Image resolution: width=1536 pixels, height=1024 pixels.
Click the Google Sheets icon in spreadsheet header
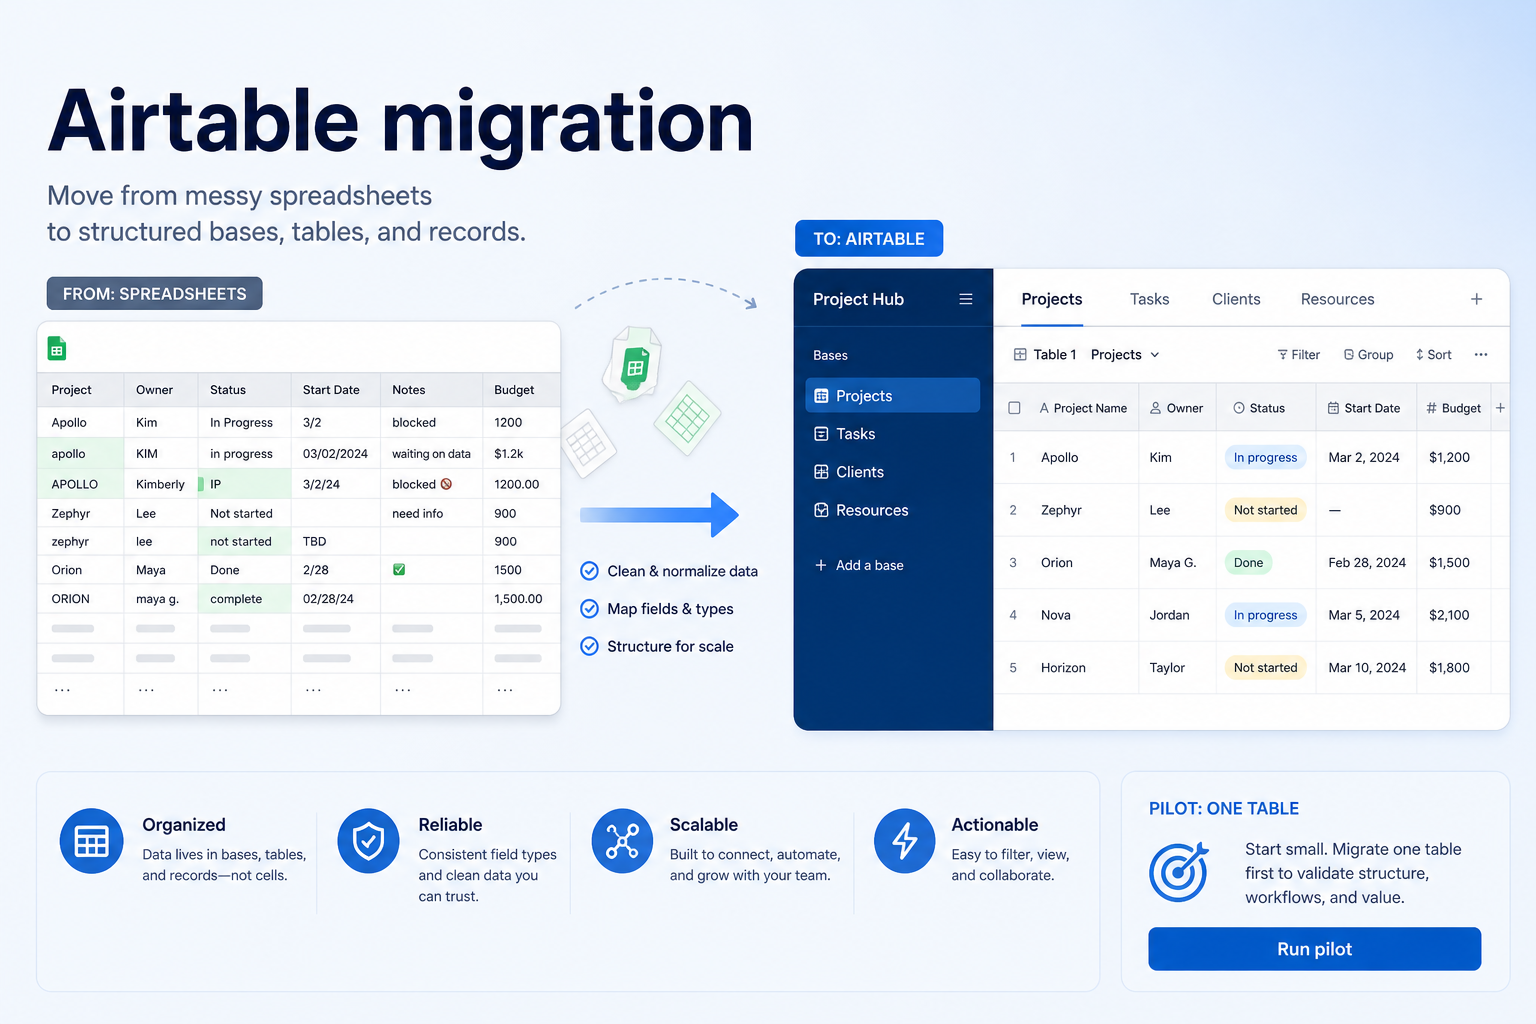pos(57,349)
